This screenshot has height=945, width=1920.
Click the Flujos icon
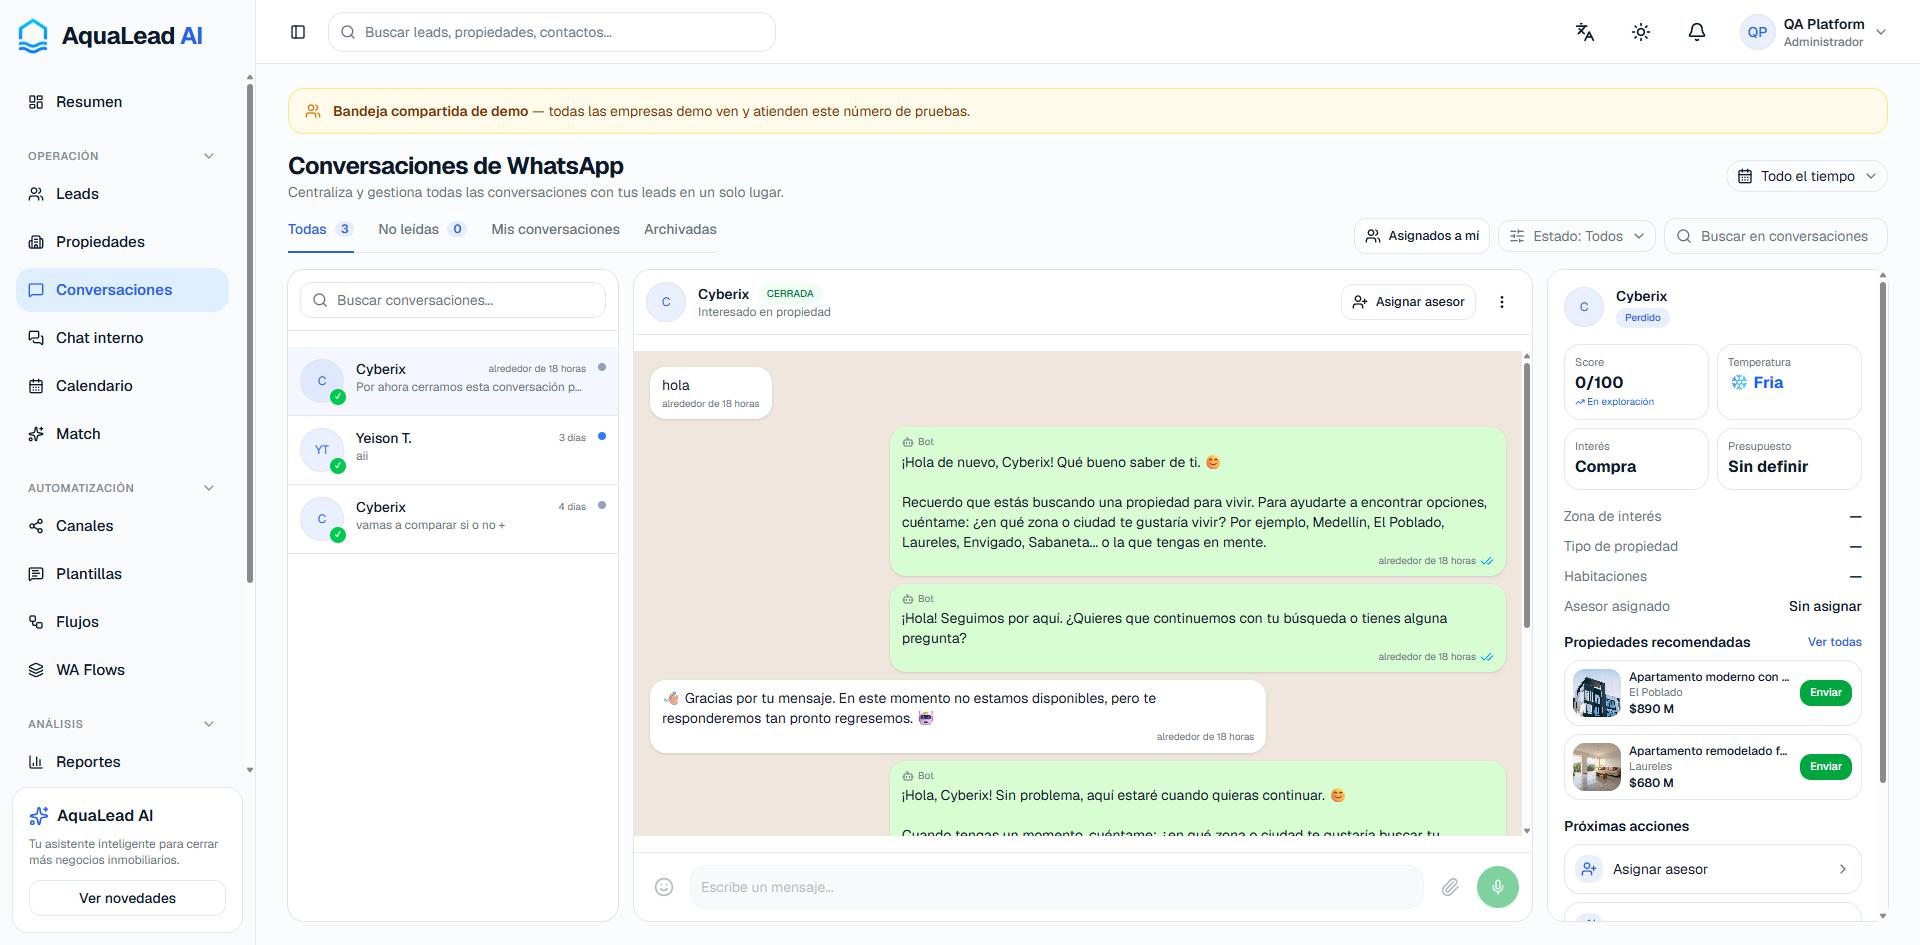click(x=36, y=622)
